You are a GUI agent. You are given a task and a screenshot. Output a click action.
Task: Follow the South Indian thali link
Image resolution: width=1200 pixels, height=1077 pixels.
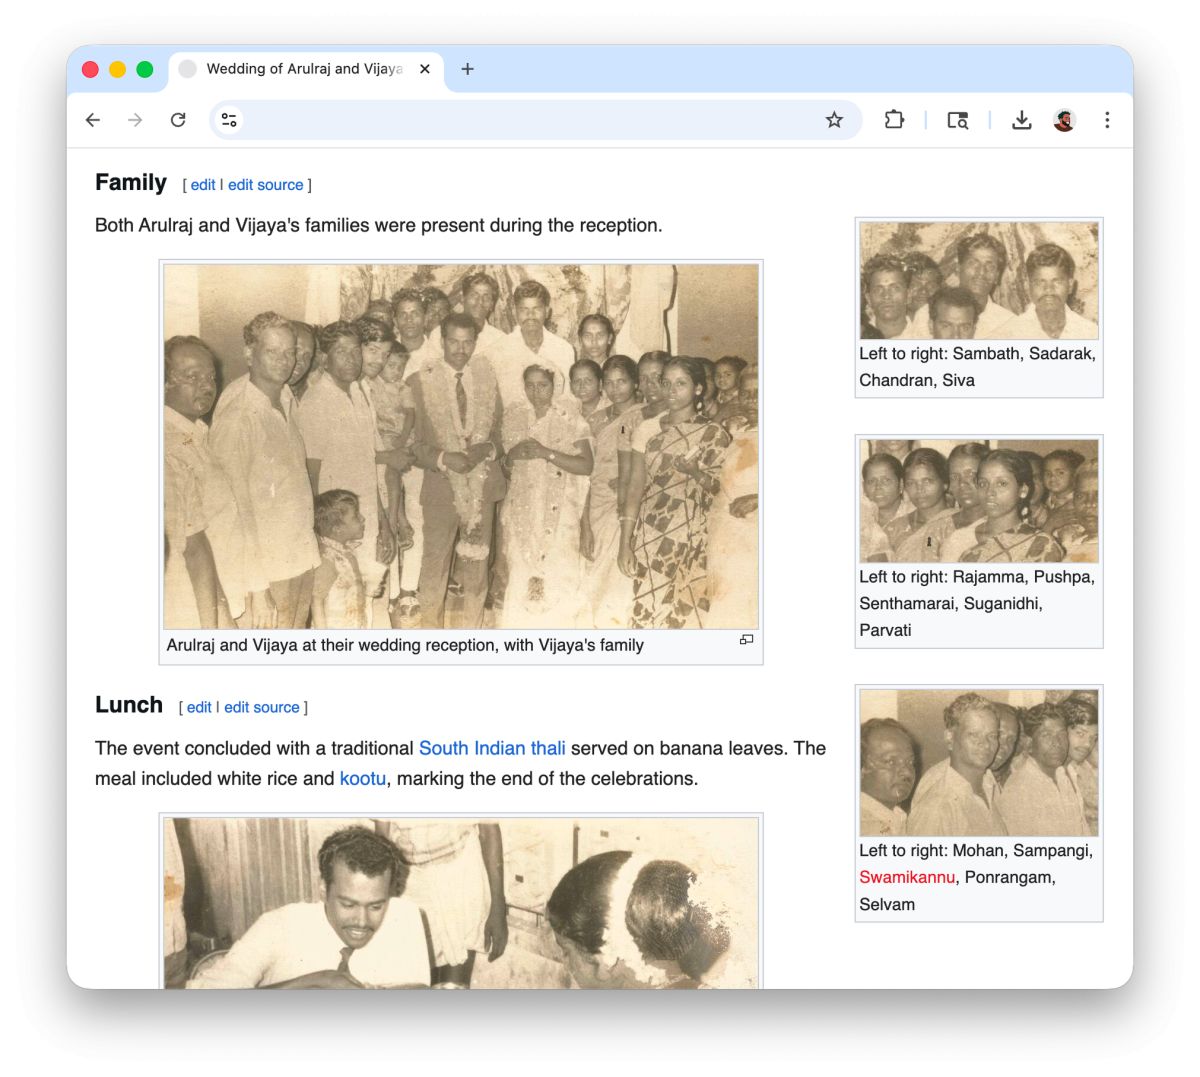[492, 748]
